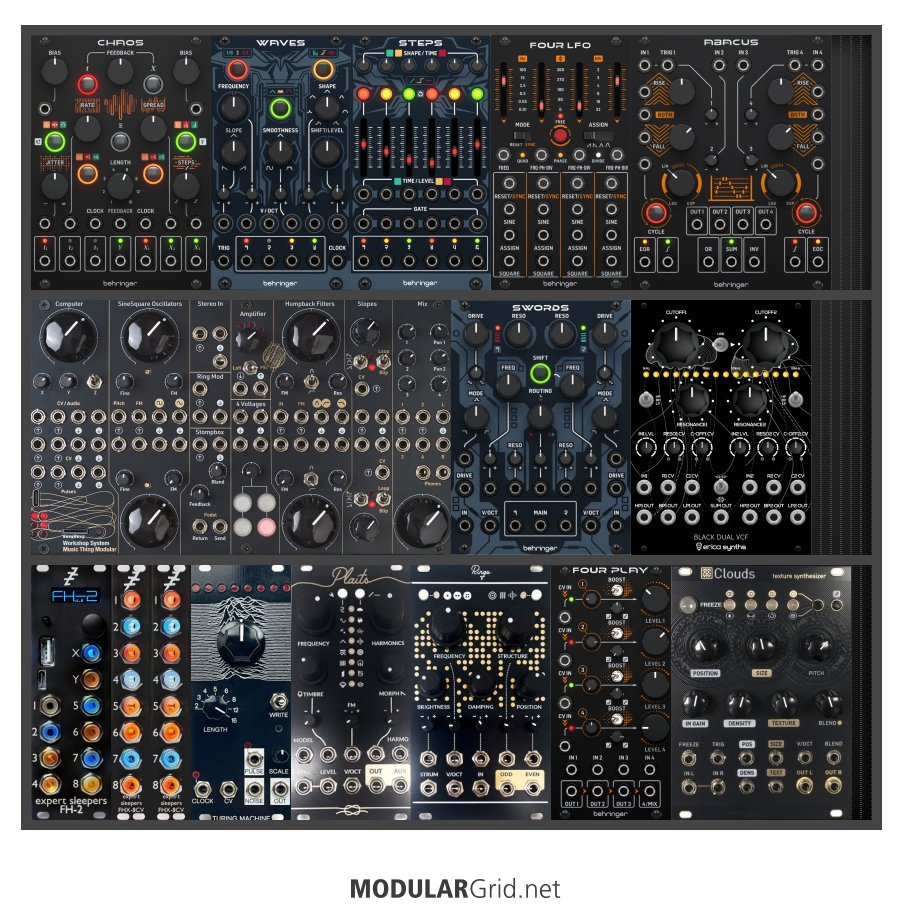Viewport: 912px width, 910px height.
Task: Click the green SHIFT button on SWORDS
Action: (540, 373)
